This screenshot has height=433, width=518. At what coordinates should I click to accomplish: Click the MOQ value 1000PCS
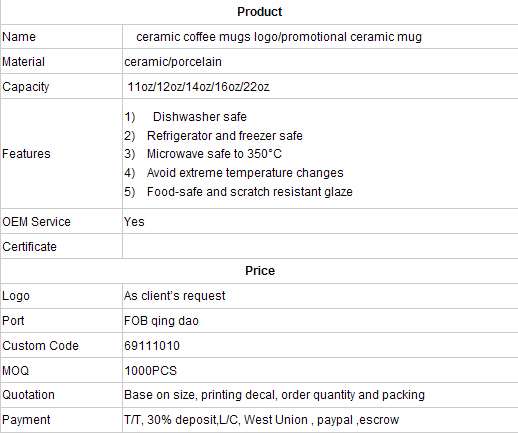(150, 371)
